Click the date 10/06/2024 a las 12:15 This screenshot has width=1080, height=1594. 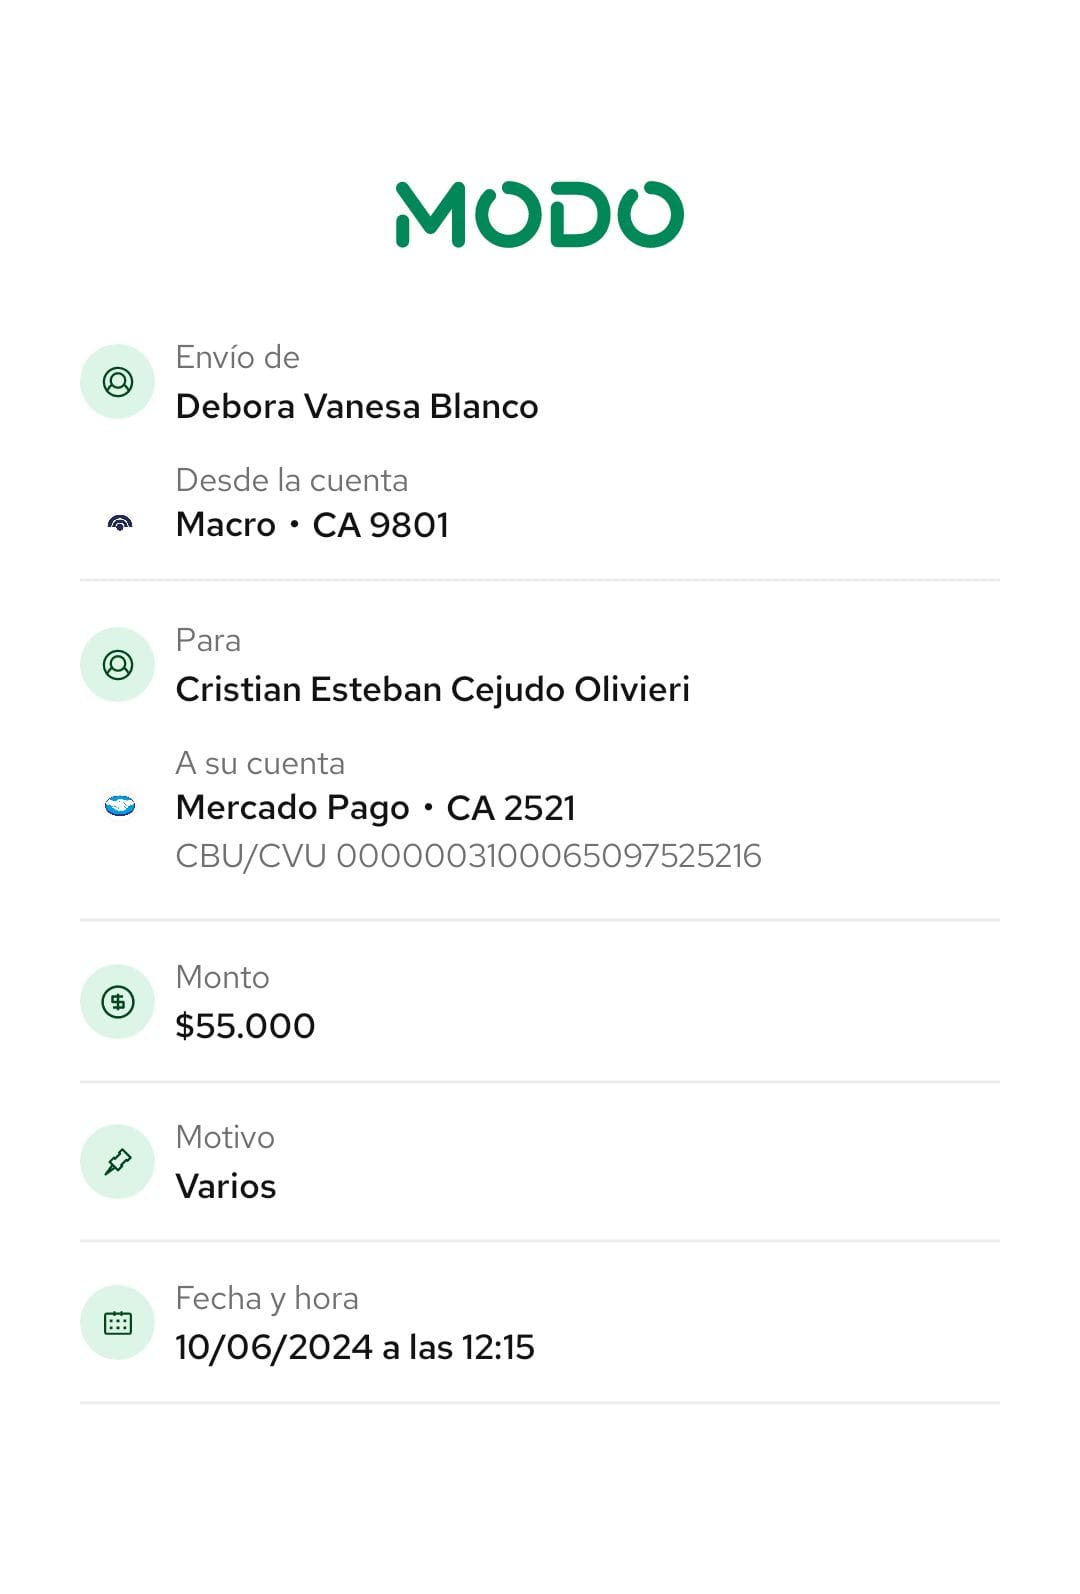click(355, 1348)
